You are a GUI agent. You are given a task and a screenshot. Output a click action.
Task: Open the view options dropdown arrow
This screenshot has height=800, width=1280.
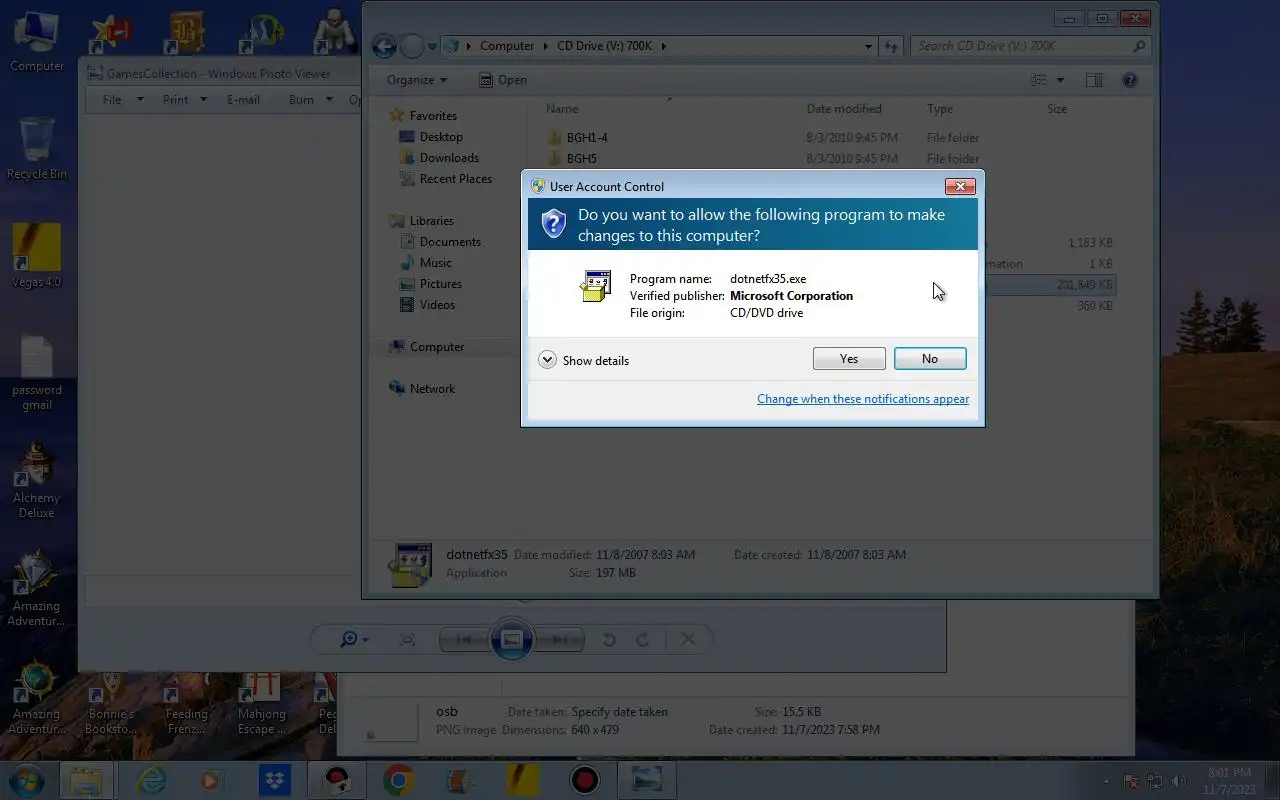click(x=1060, y=80)
